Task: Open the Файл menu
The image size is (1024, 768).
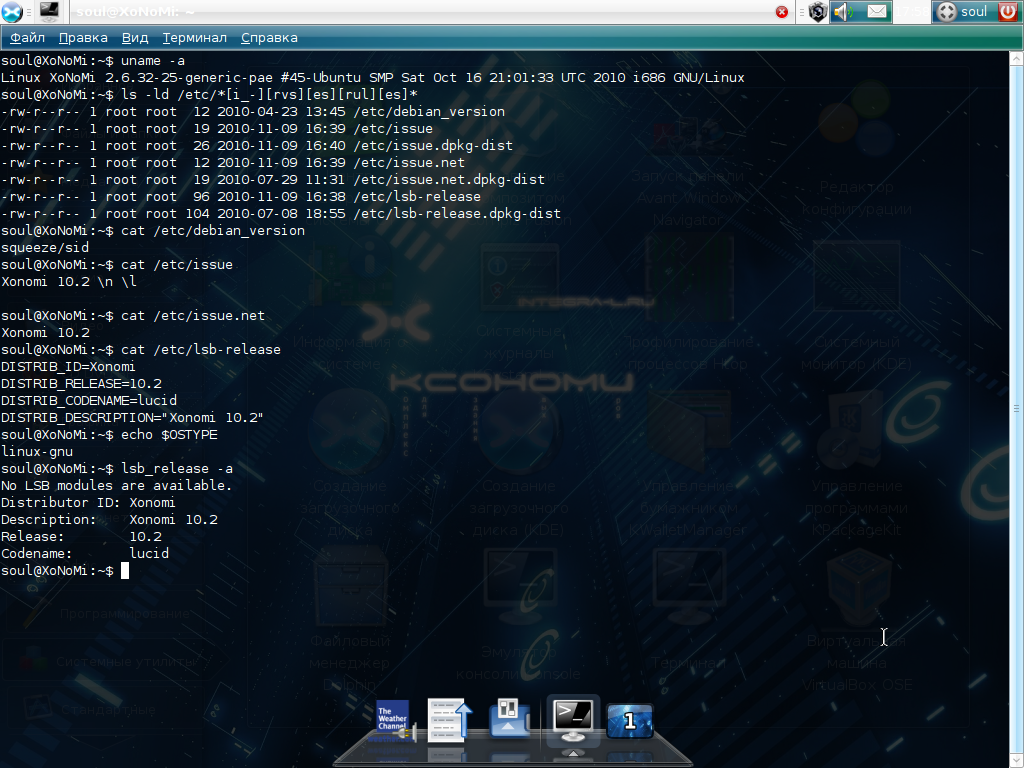Action: click(27, 38)
